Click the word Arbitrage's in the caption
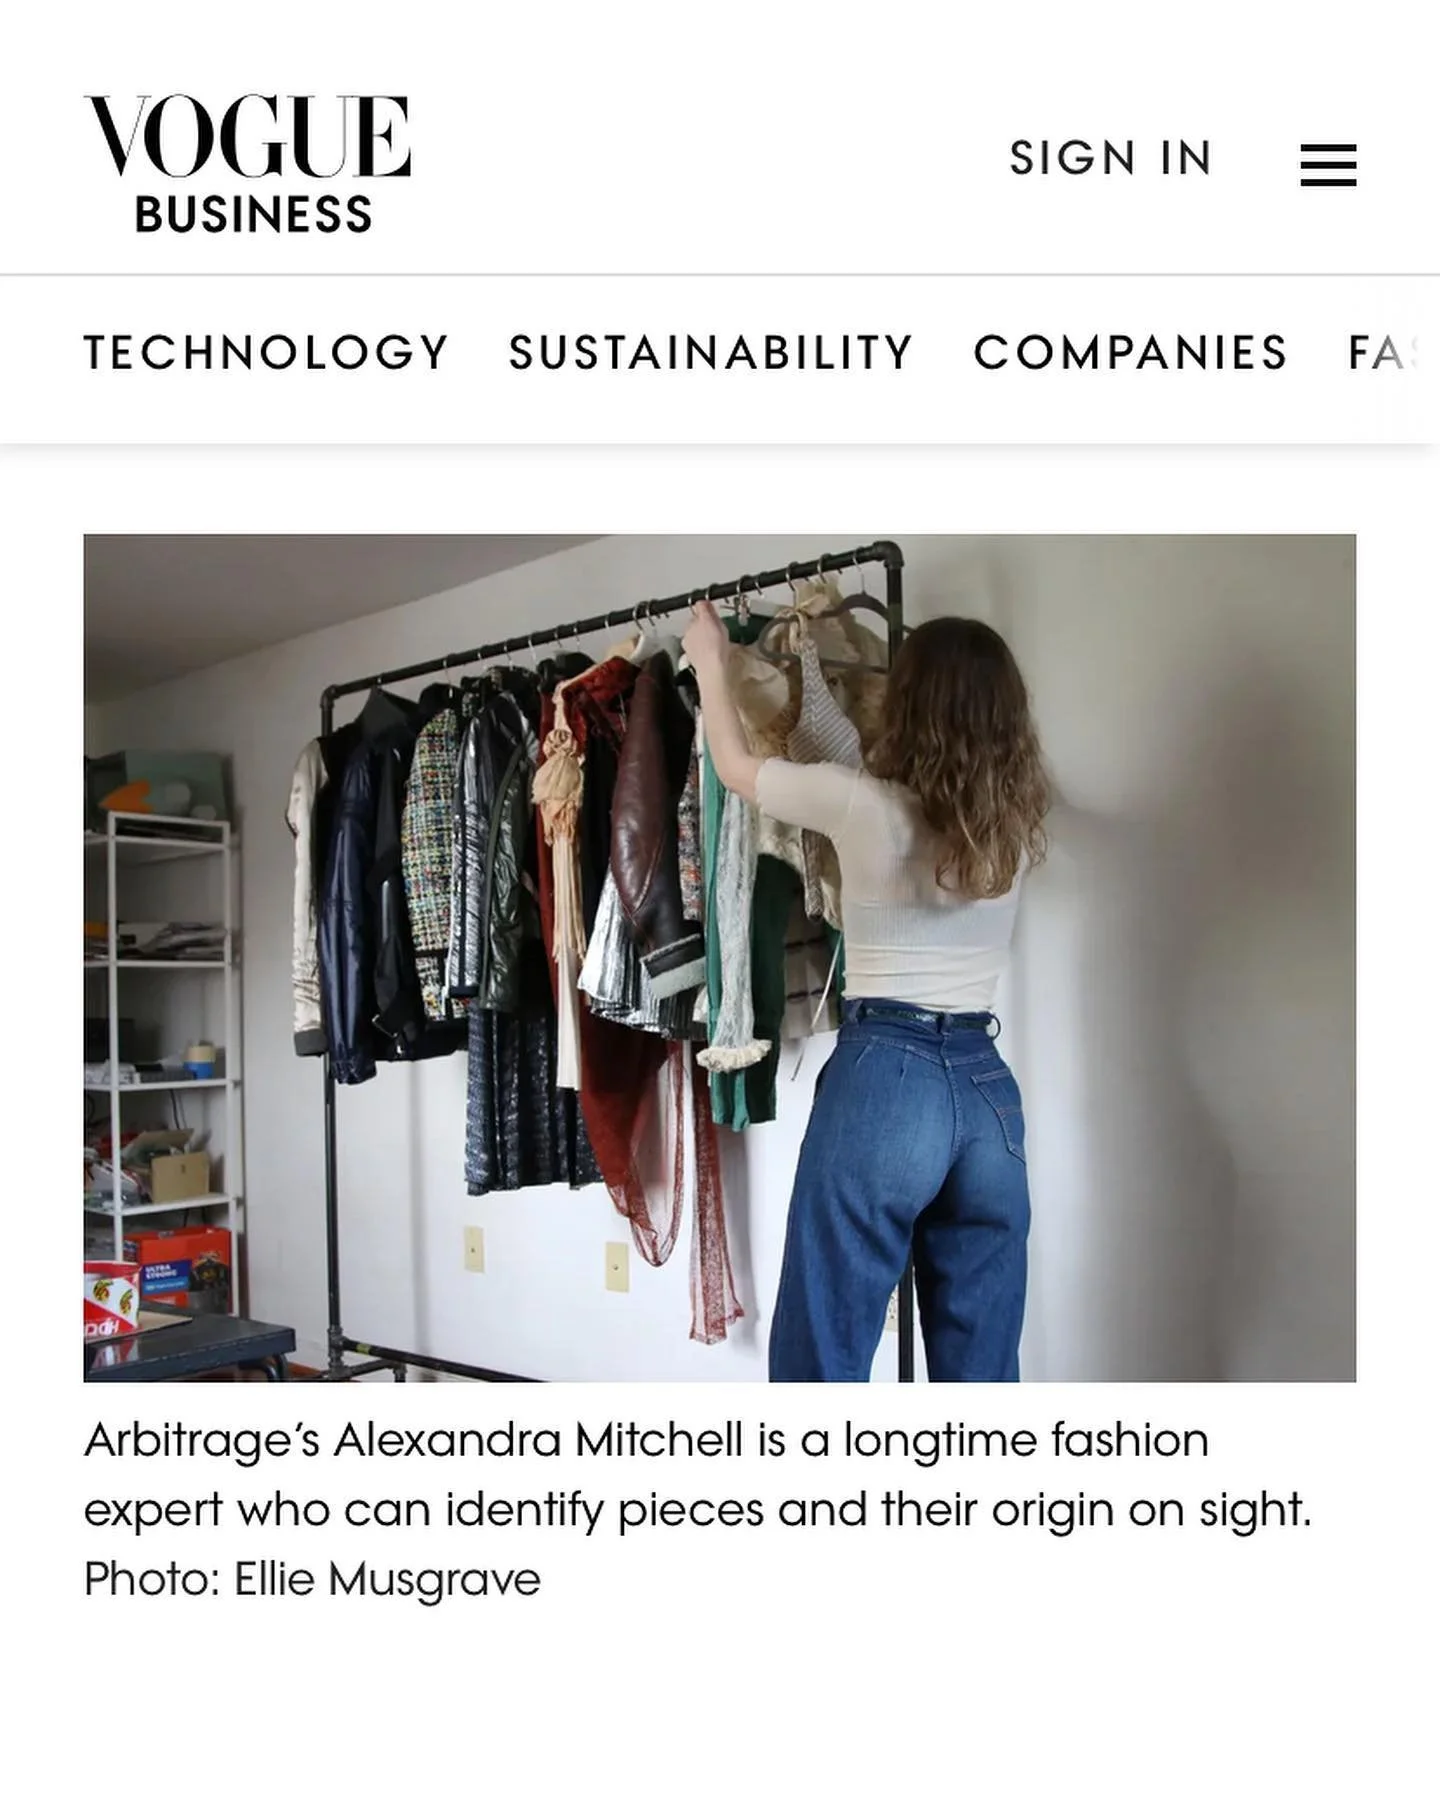Image resolution: width=1440 pixels, height=1800 pixels. click(202, 1440)
